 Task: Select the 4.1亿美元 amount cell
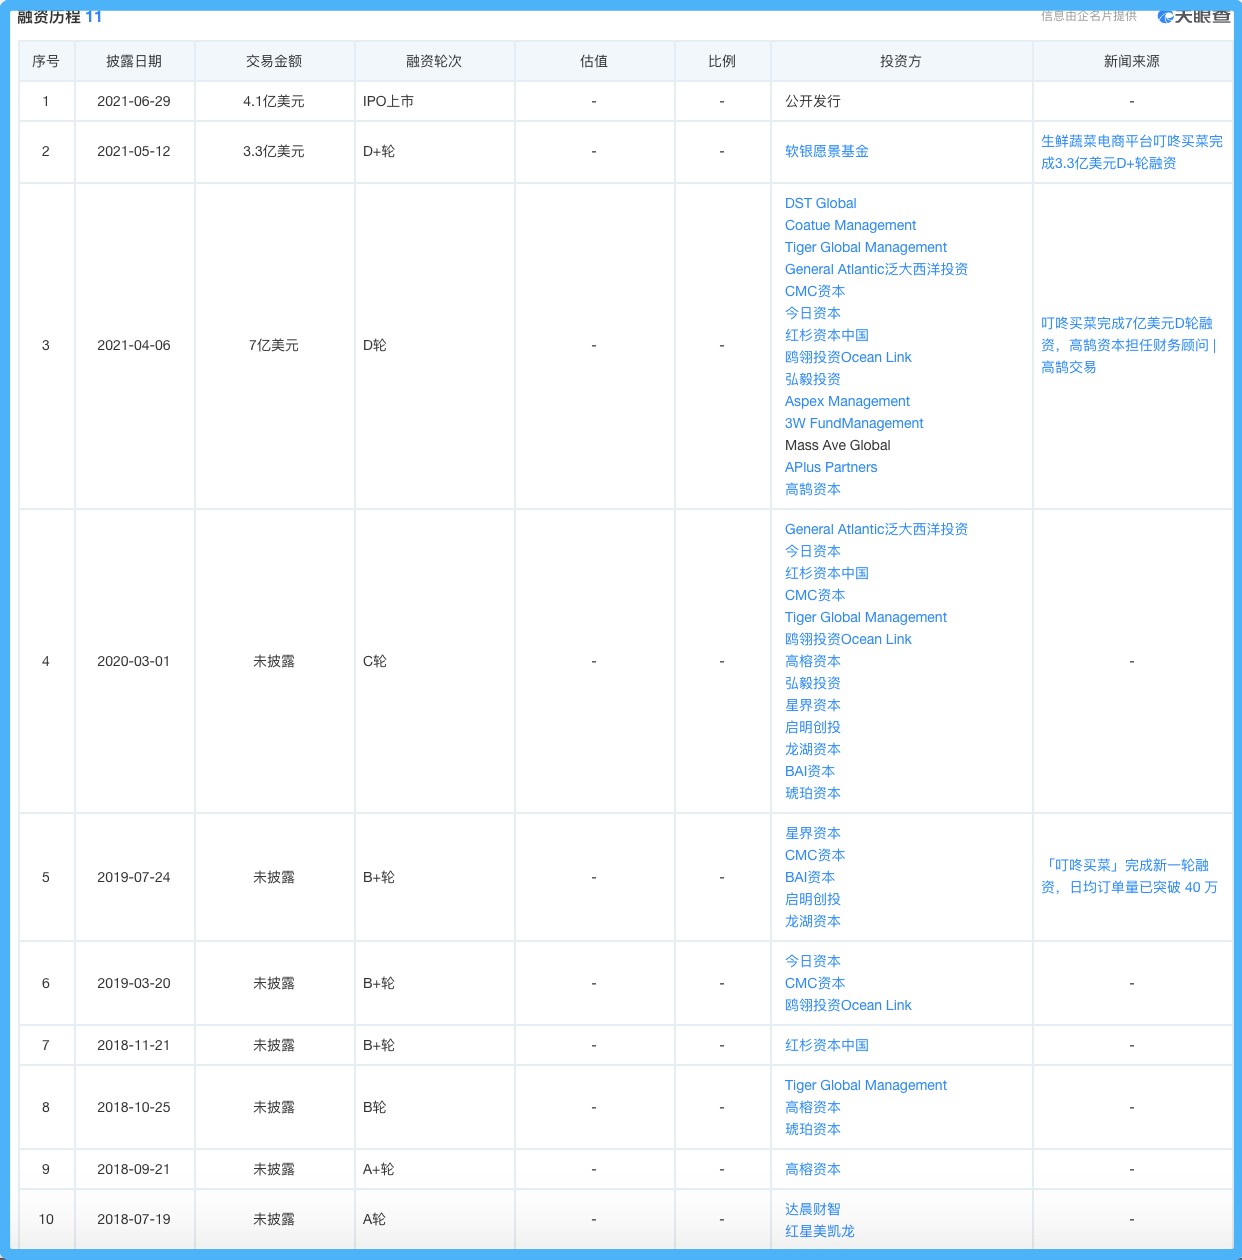(274, 101)
